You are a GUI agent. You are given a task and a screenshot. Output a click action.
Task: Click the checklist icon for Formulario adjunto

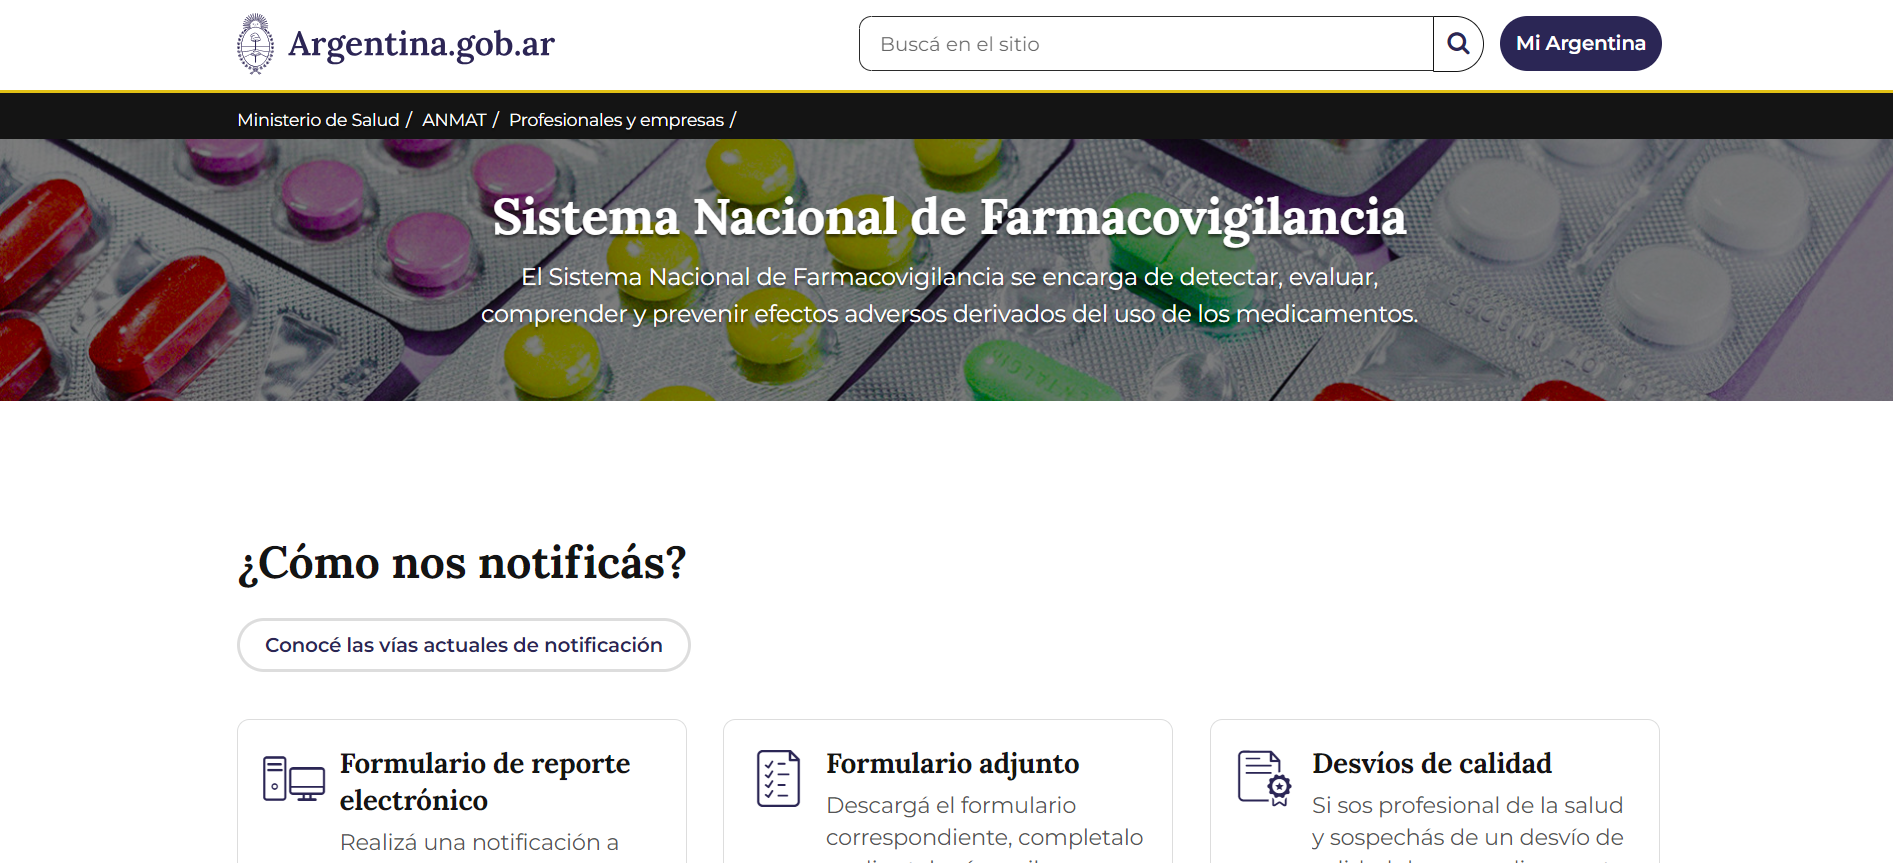pos(778,778)
